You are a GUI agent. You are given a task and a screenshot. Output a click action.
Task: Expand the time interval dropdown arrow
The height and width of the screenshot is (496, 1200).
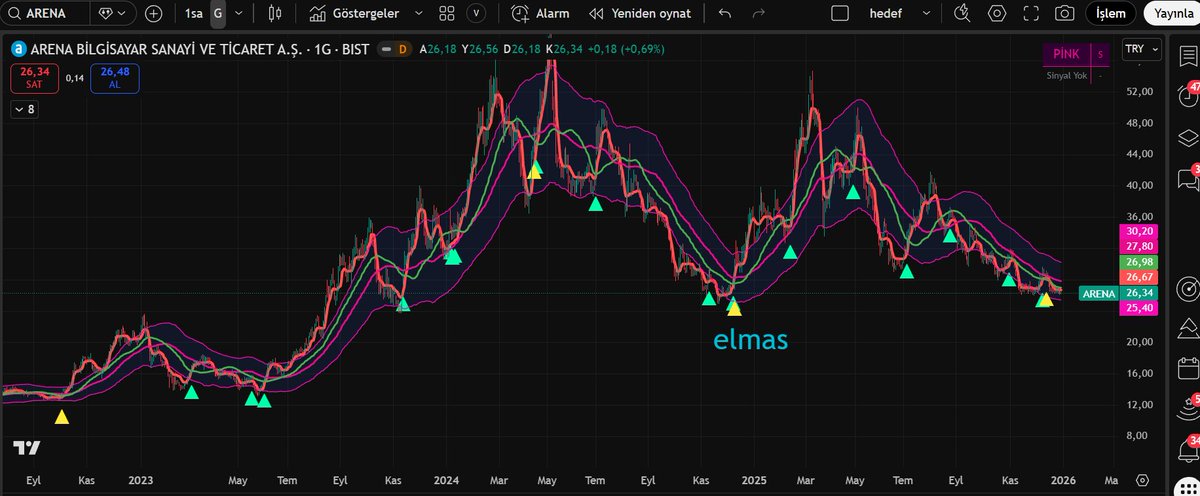click(238, 13)
